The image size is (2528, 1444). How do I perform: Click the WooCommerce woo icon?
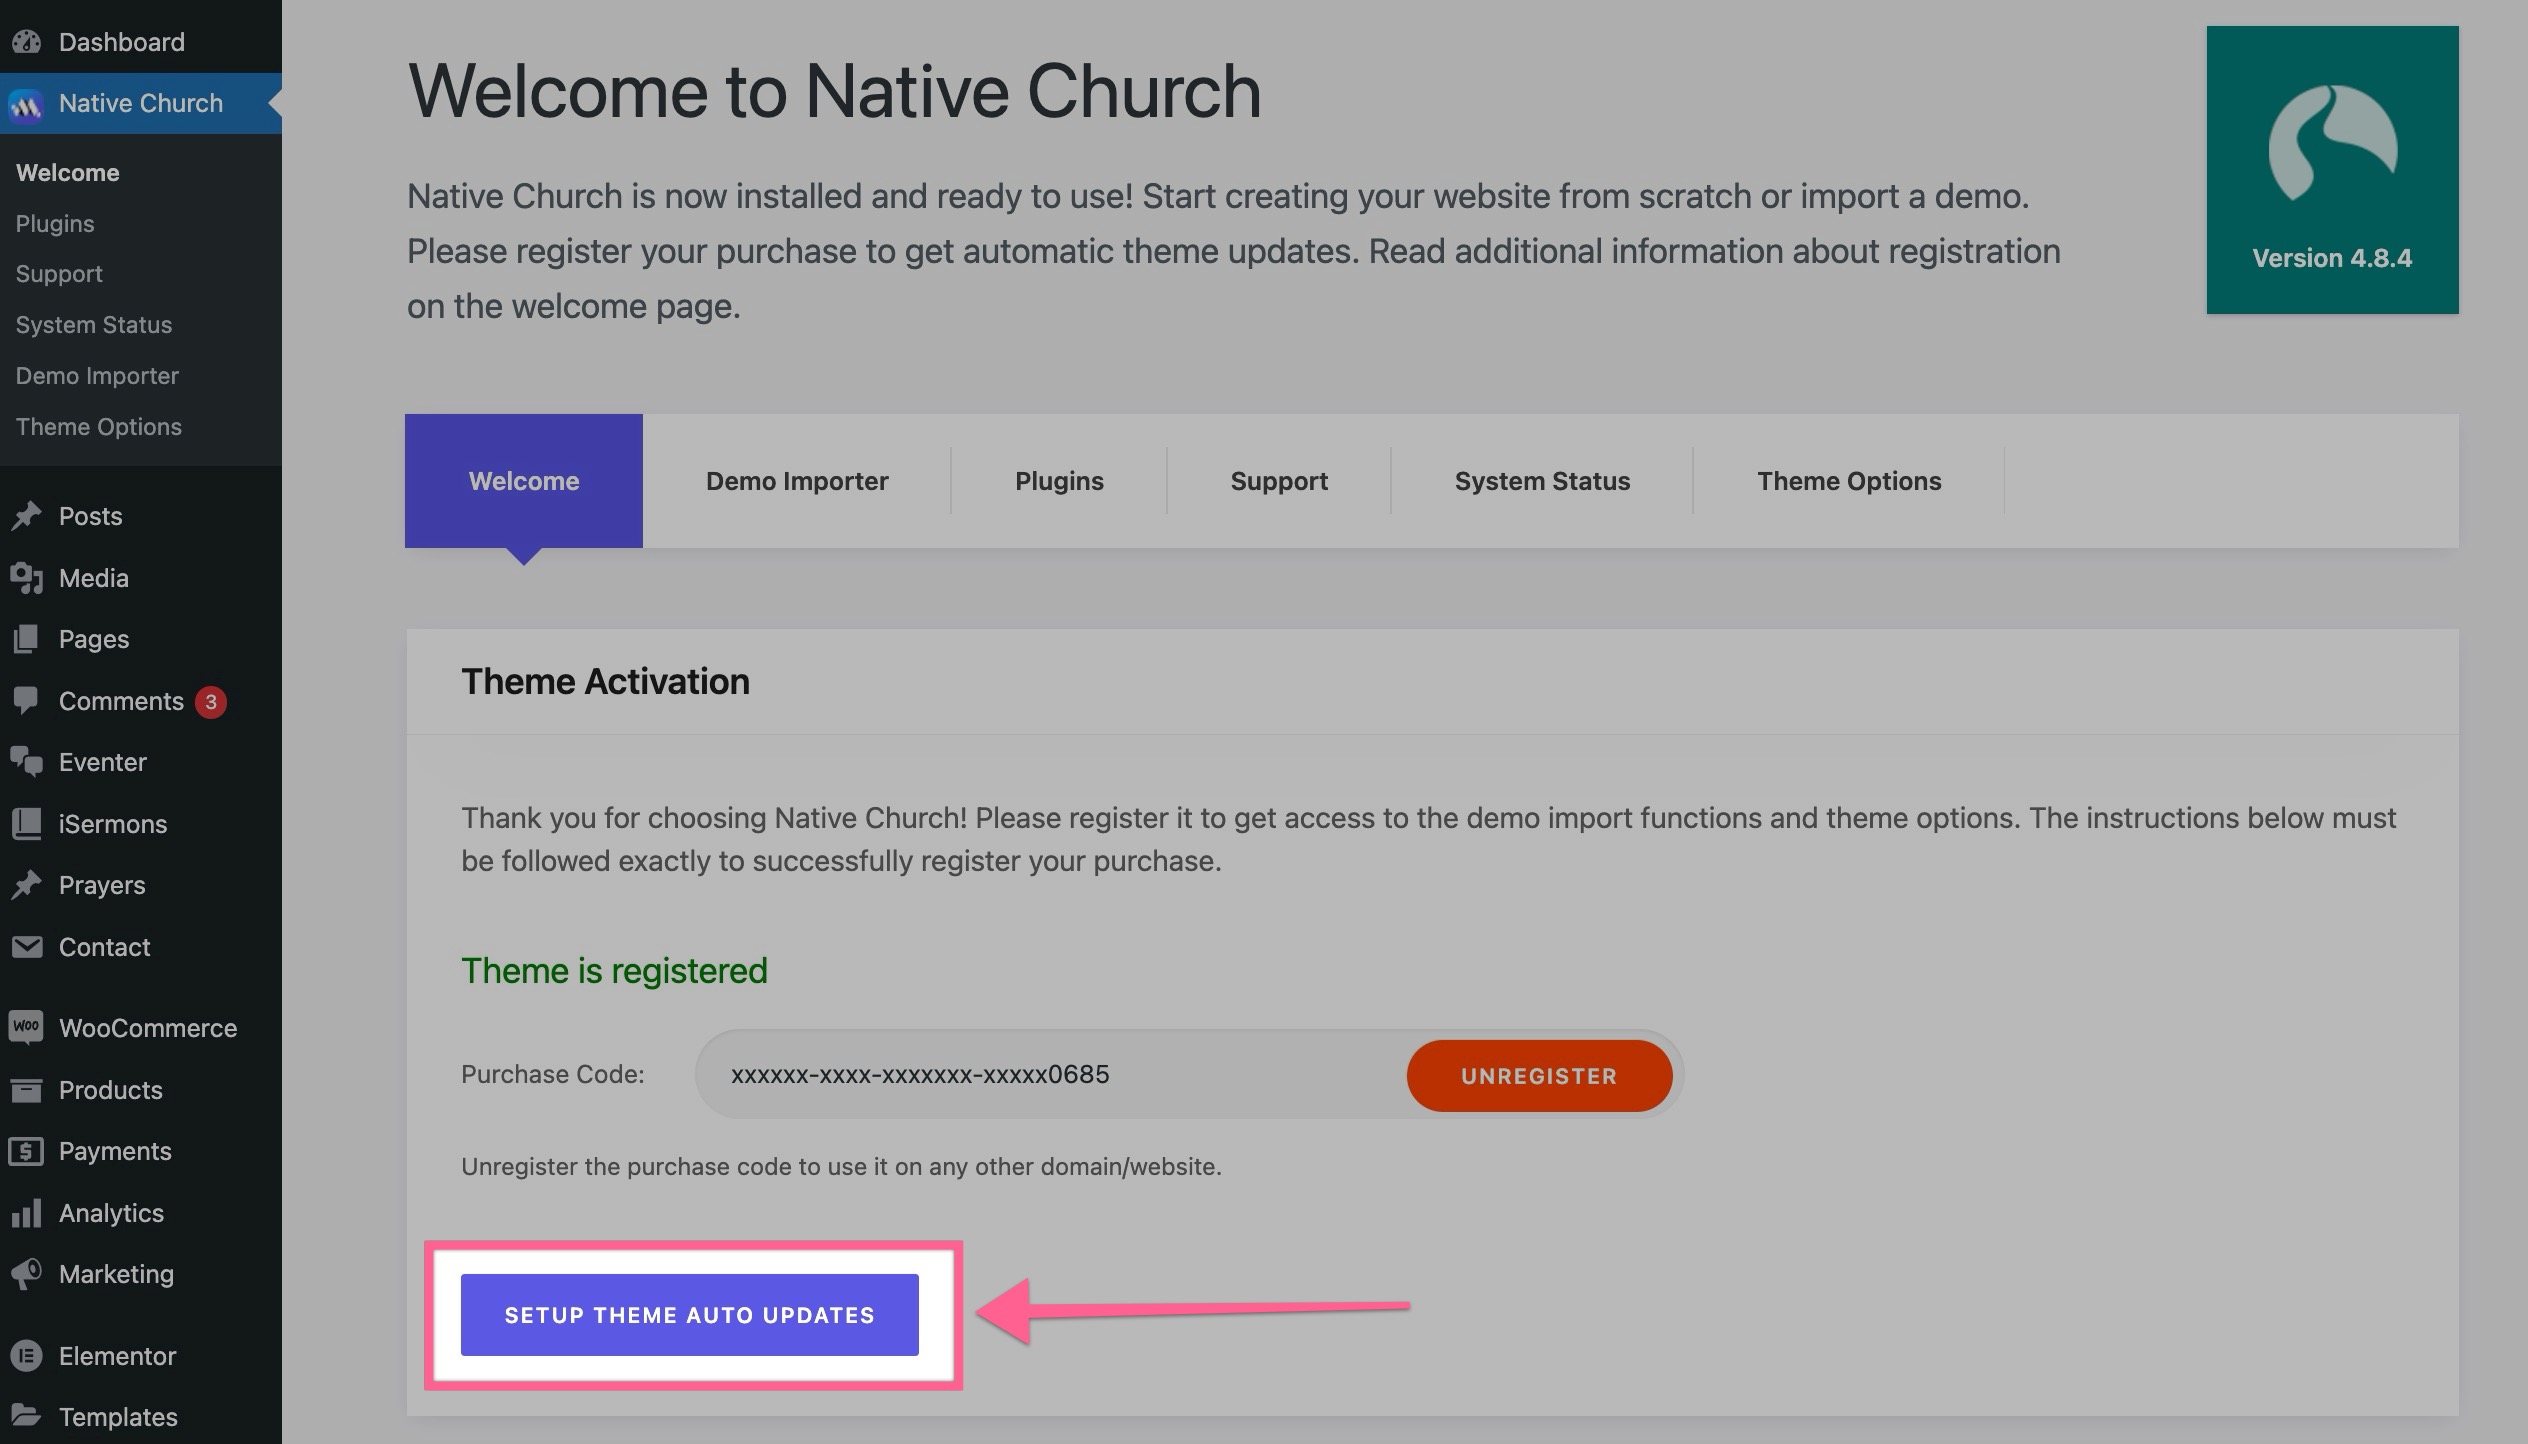tap(27, 1028)
